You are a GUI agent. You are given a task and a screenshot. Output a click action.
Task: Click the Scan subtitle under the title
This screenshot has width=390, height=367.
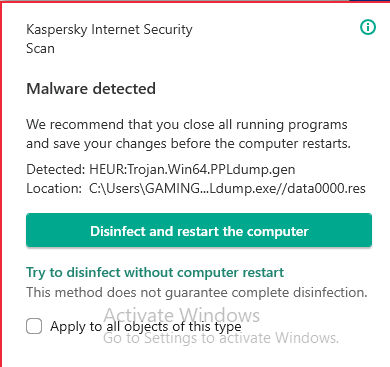click(40, 49)
